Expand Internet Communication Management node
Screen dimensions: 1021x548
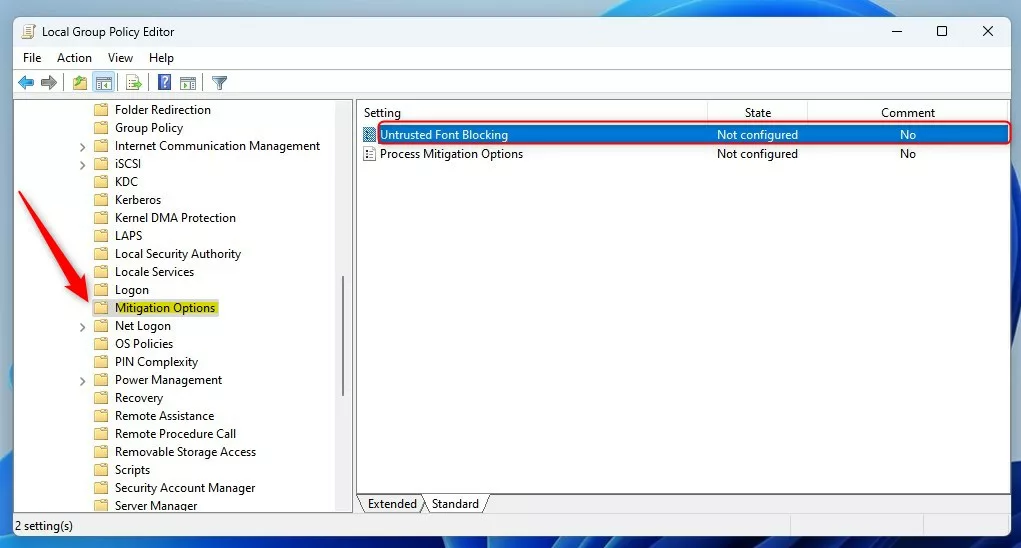click(82, 147)
